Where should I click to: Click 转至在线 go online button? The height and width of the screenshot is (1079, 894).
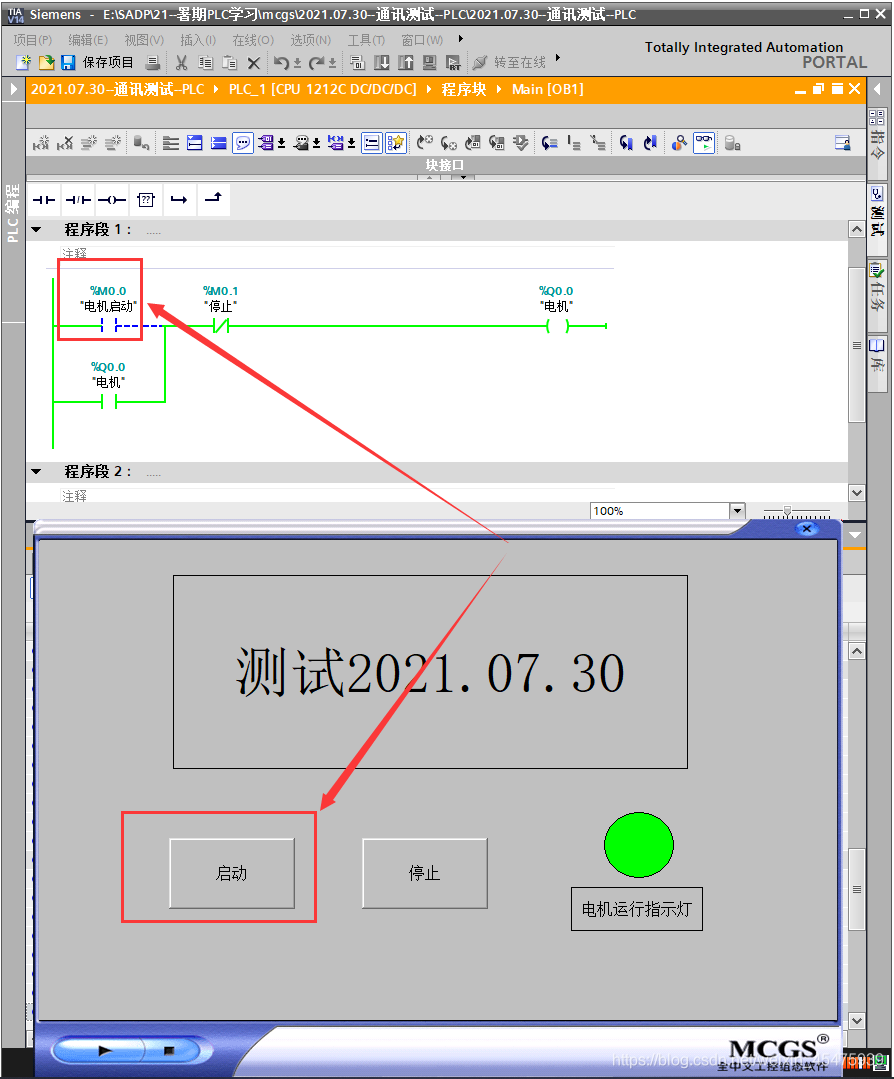[x=510, y=63]
